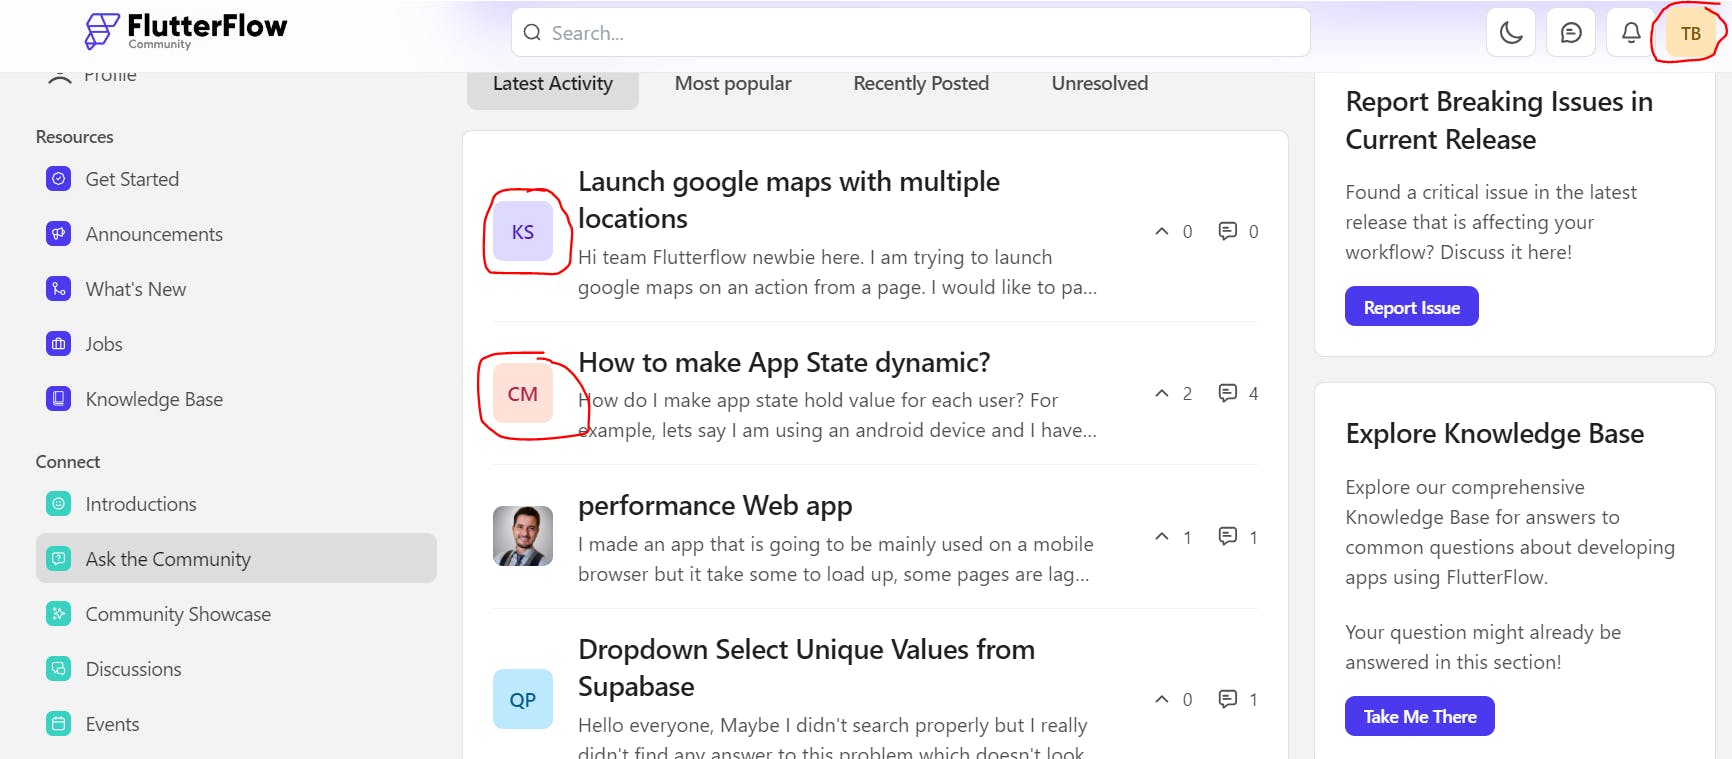Screen dimensions: 1732x759
Task: Upvote the 'Launch google maps' post
Action: 1162,231
